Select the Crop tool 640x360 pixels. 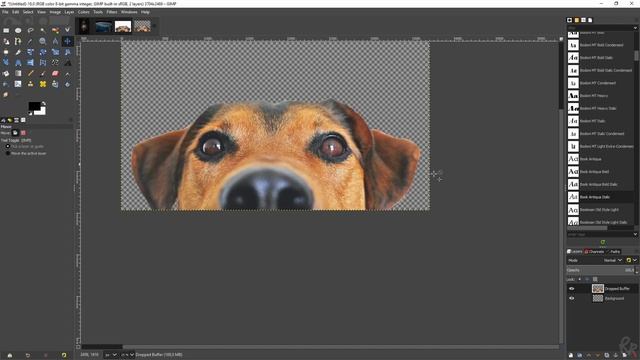click(18, 52)
